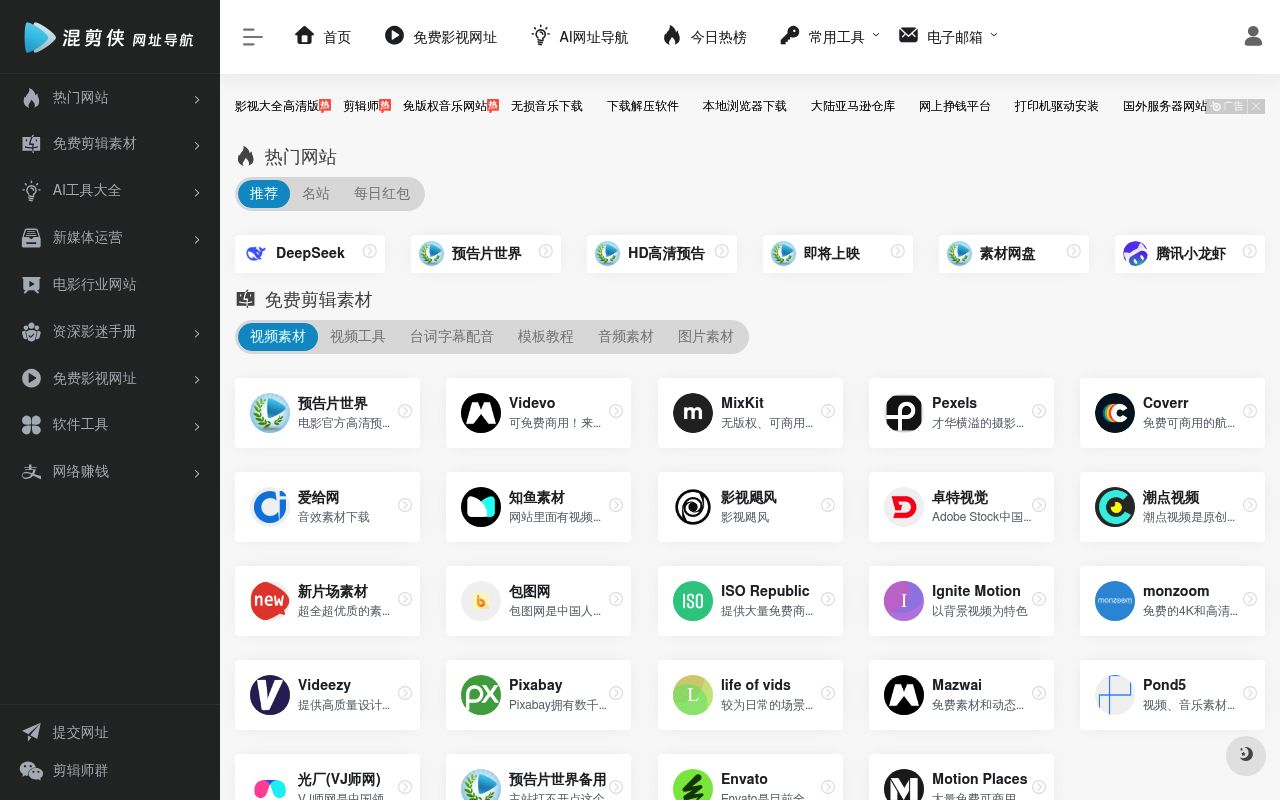
Task: Click the life of vids logo
Action: tap(693, 695)
